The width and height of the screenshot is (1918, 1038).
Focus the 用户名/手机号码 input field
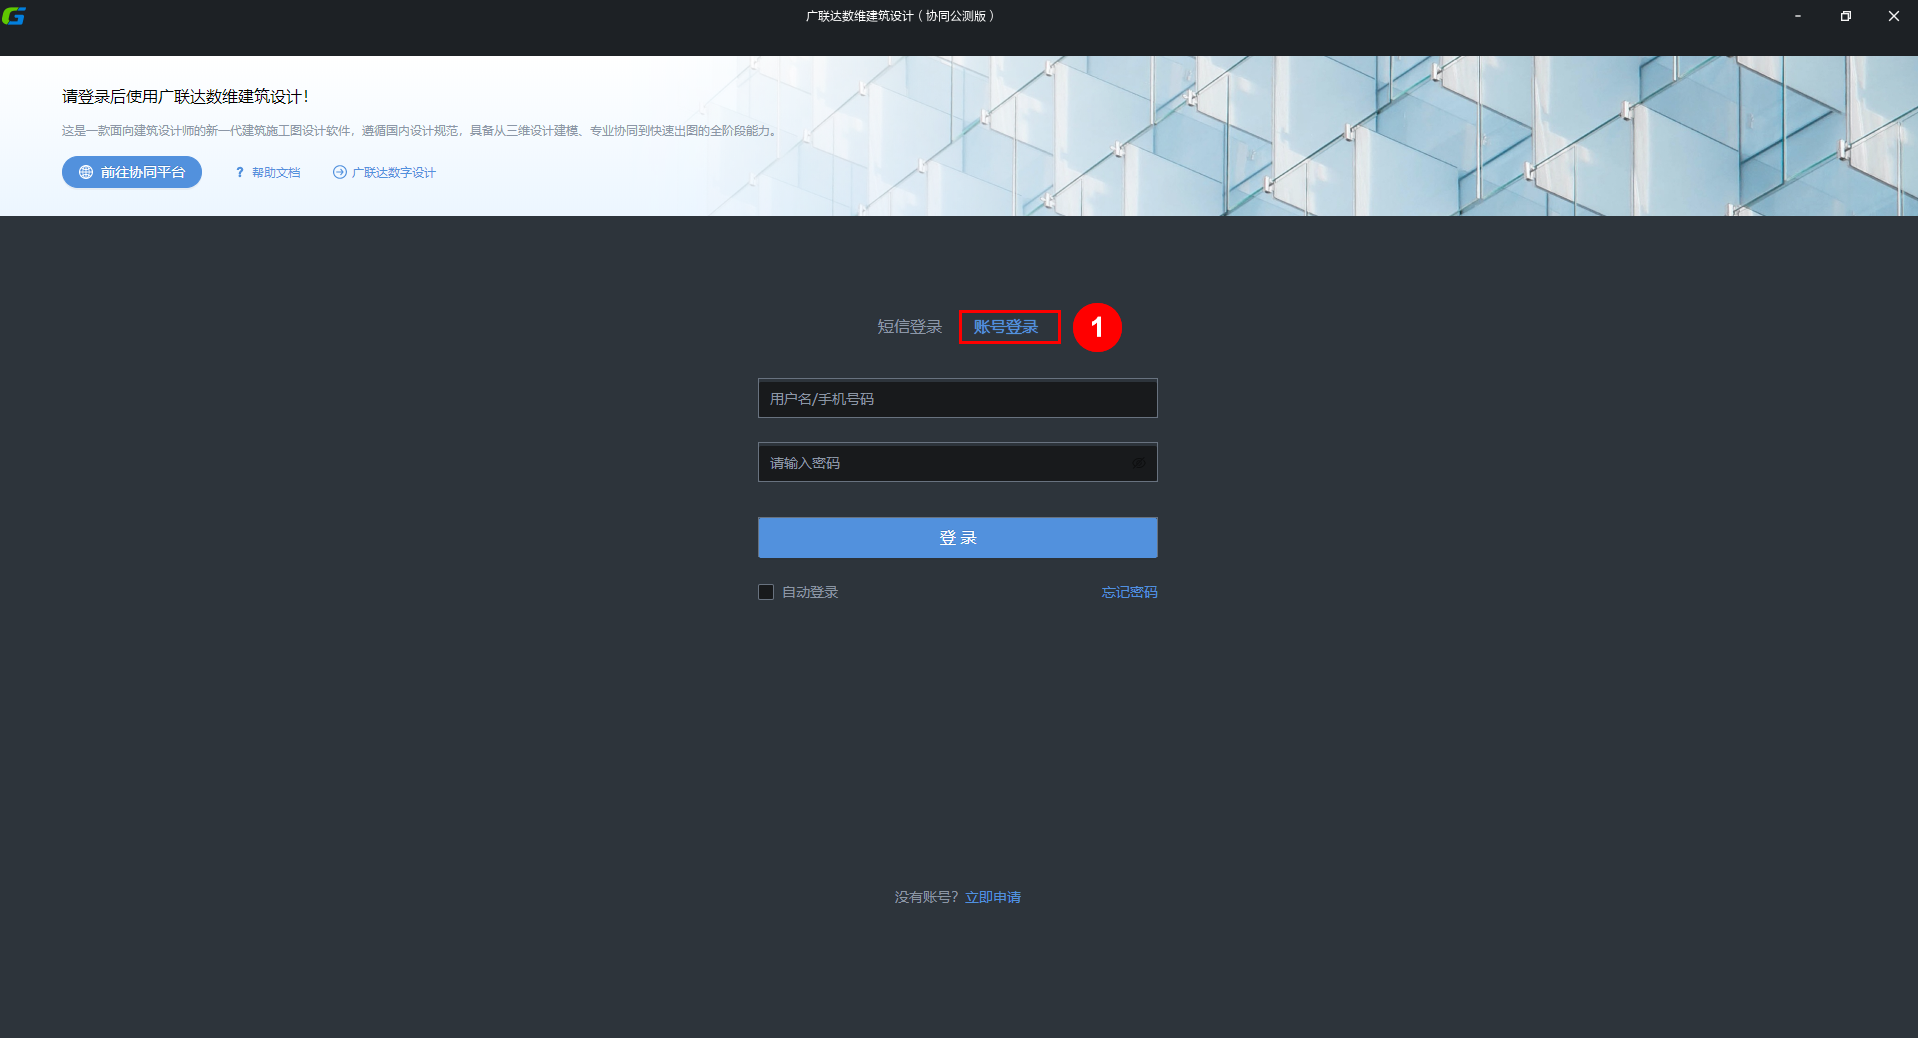pos(958,398)
